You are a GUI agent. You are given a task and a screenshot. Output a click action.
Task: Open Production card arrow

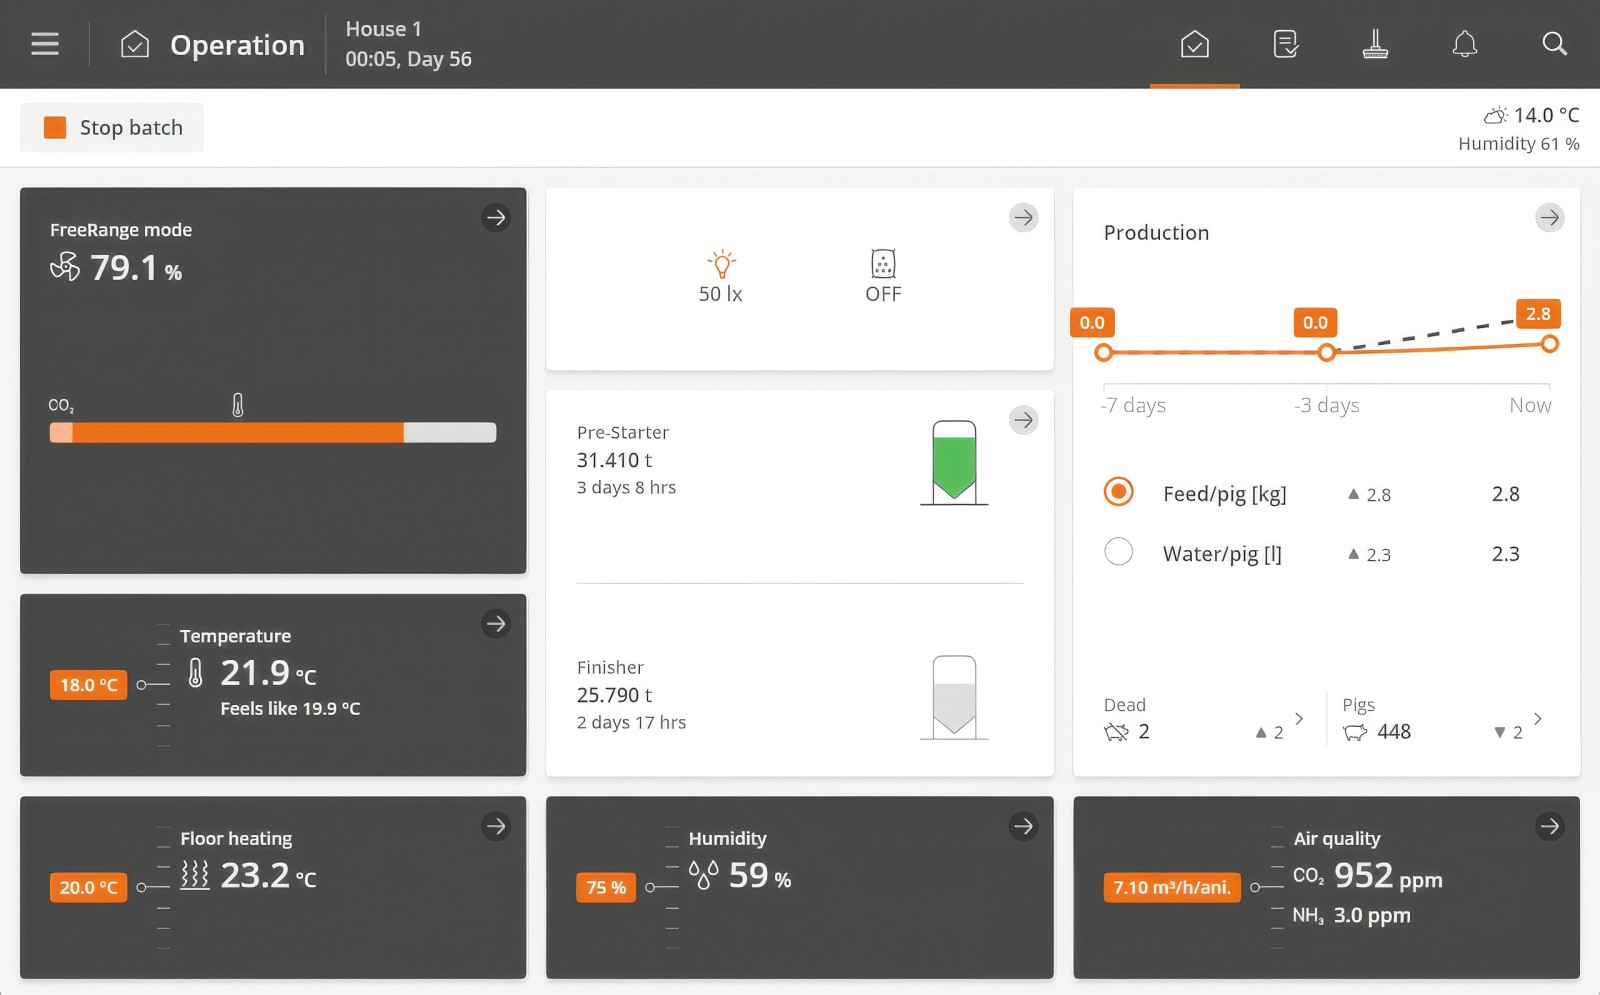(x=1550, y=218)
